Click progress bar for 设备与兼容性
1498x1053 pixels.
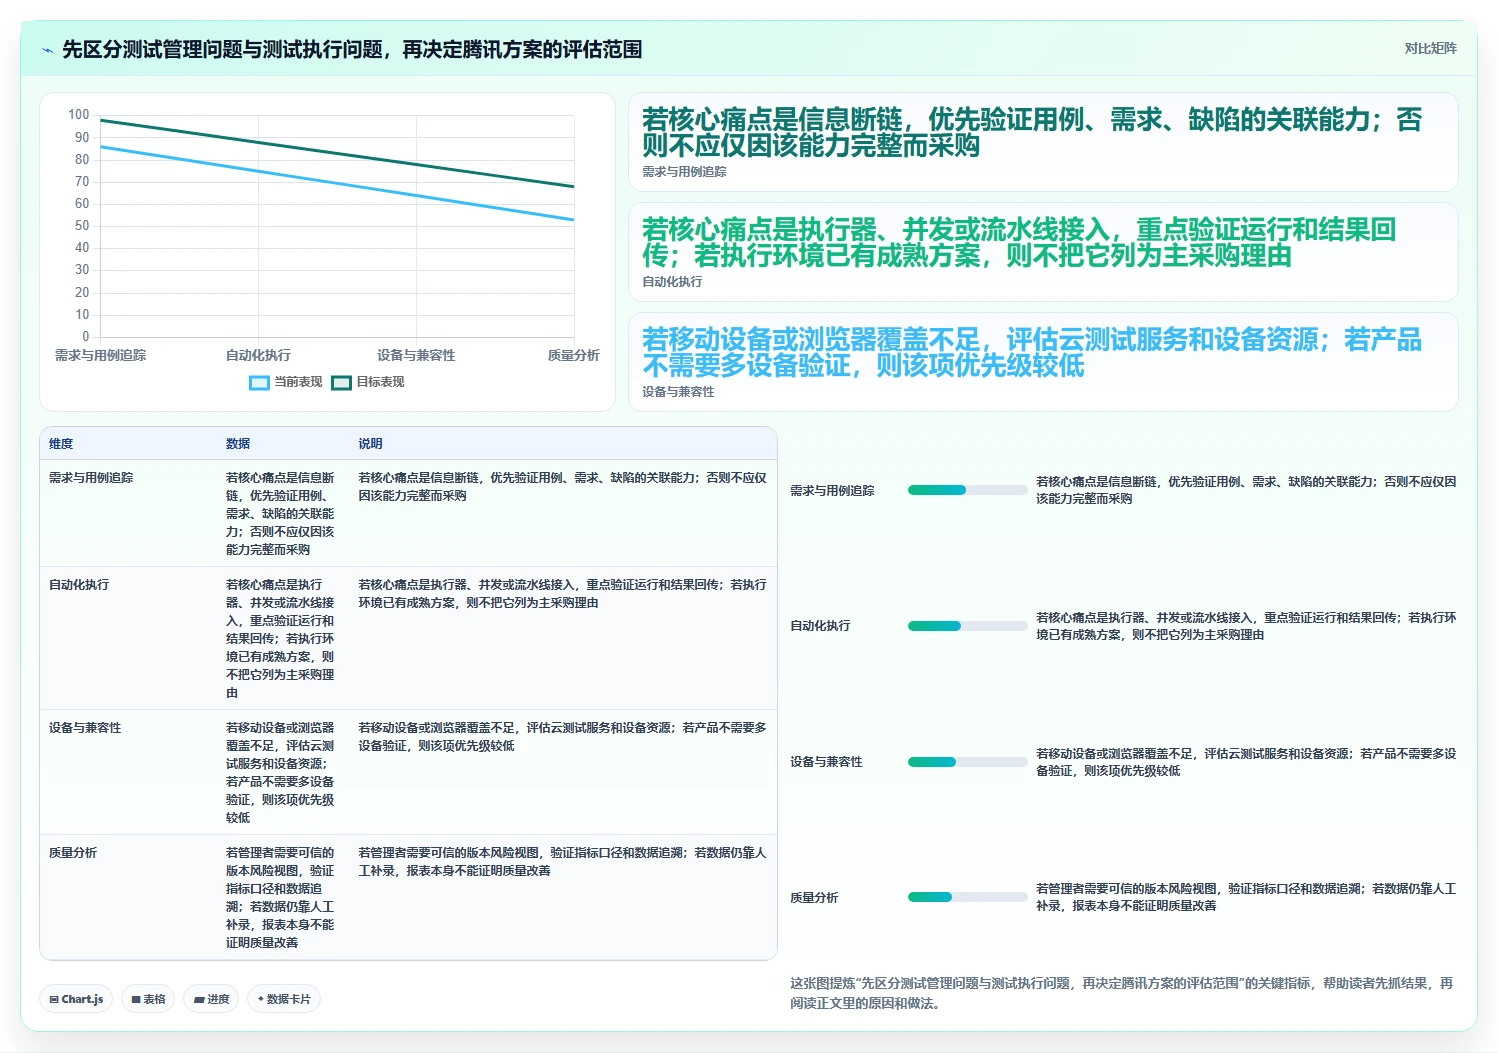coord(967,762)
